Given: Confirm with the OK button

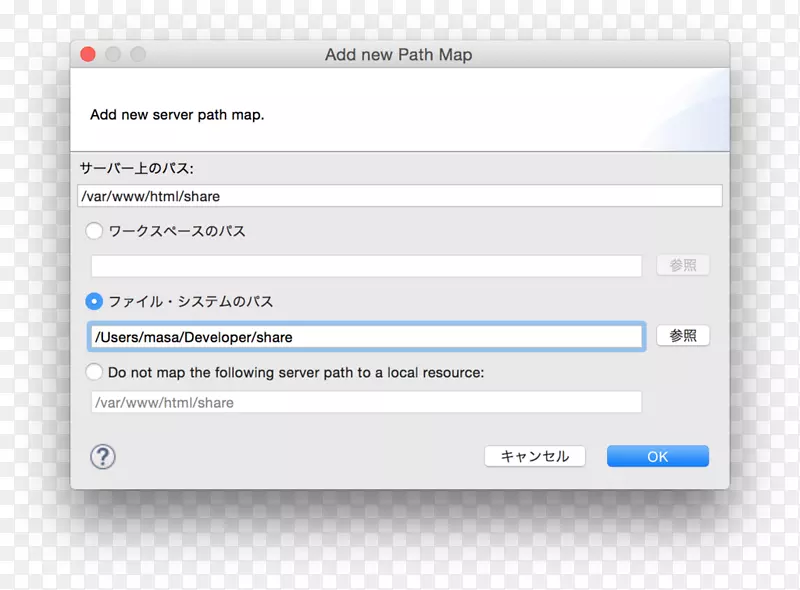Looking at the screenshot, I should point(657,456).
